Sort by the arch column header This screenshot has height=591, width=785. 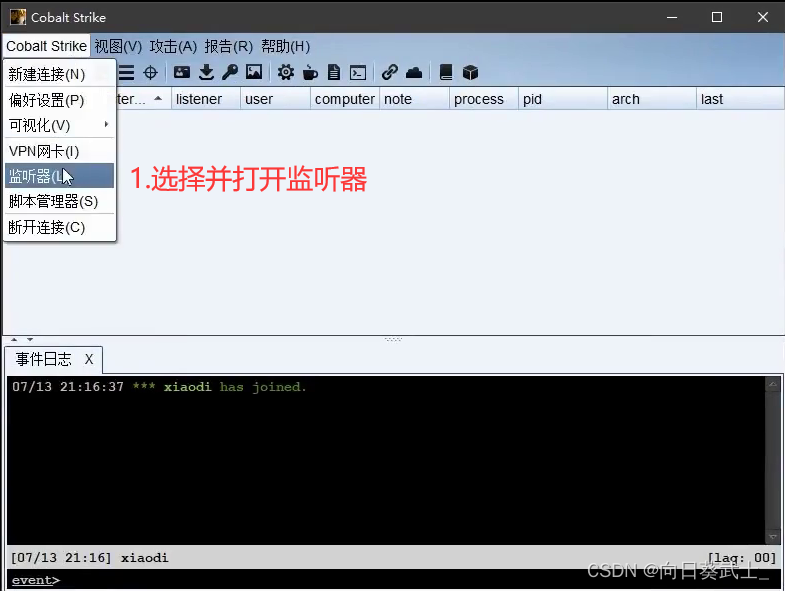[651, 99]
